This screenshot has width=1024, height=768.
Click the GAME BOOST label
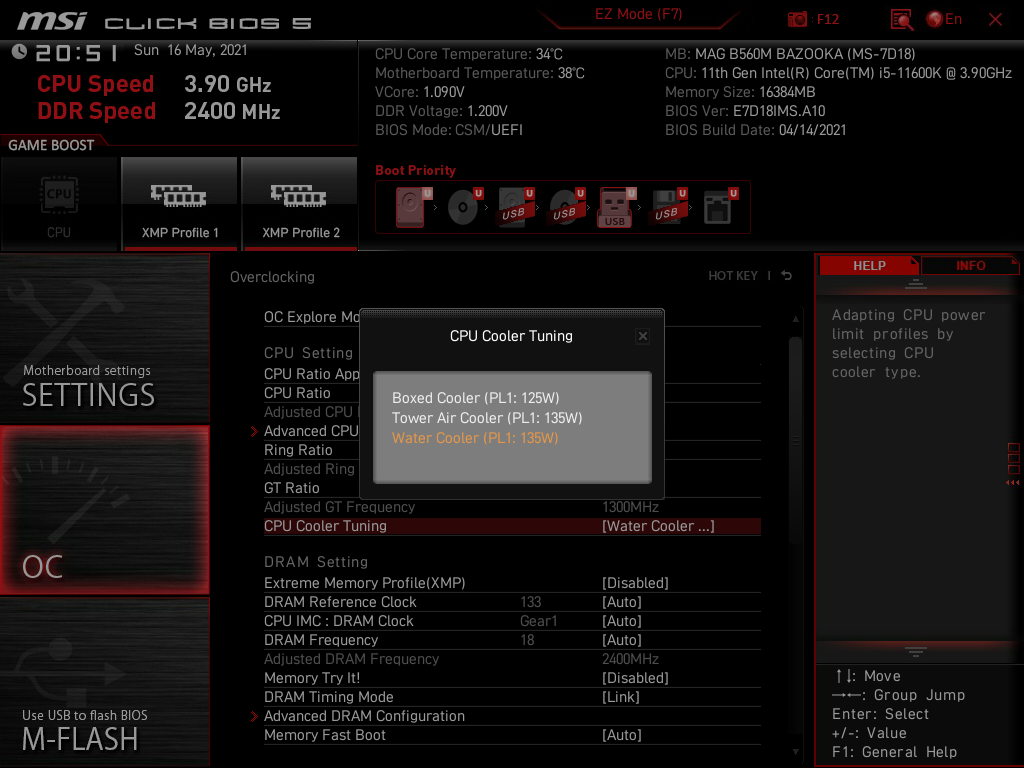point(51,145)
